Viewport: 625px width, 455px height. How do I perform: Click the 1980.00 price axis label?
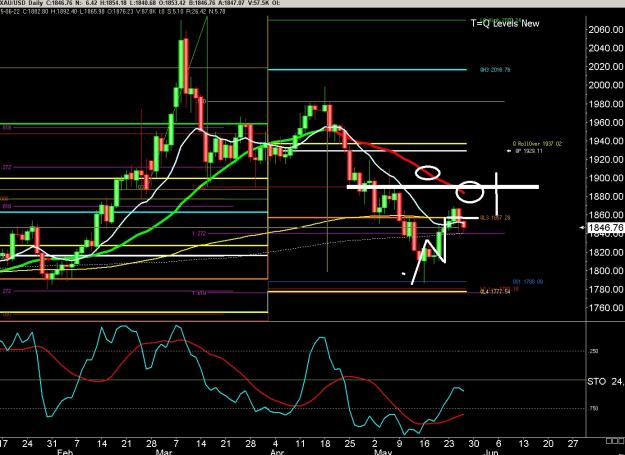click(605, 104)
